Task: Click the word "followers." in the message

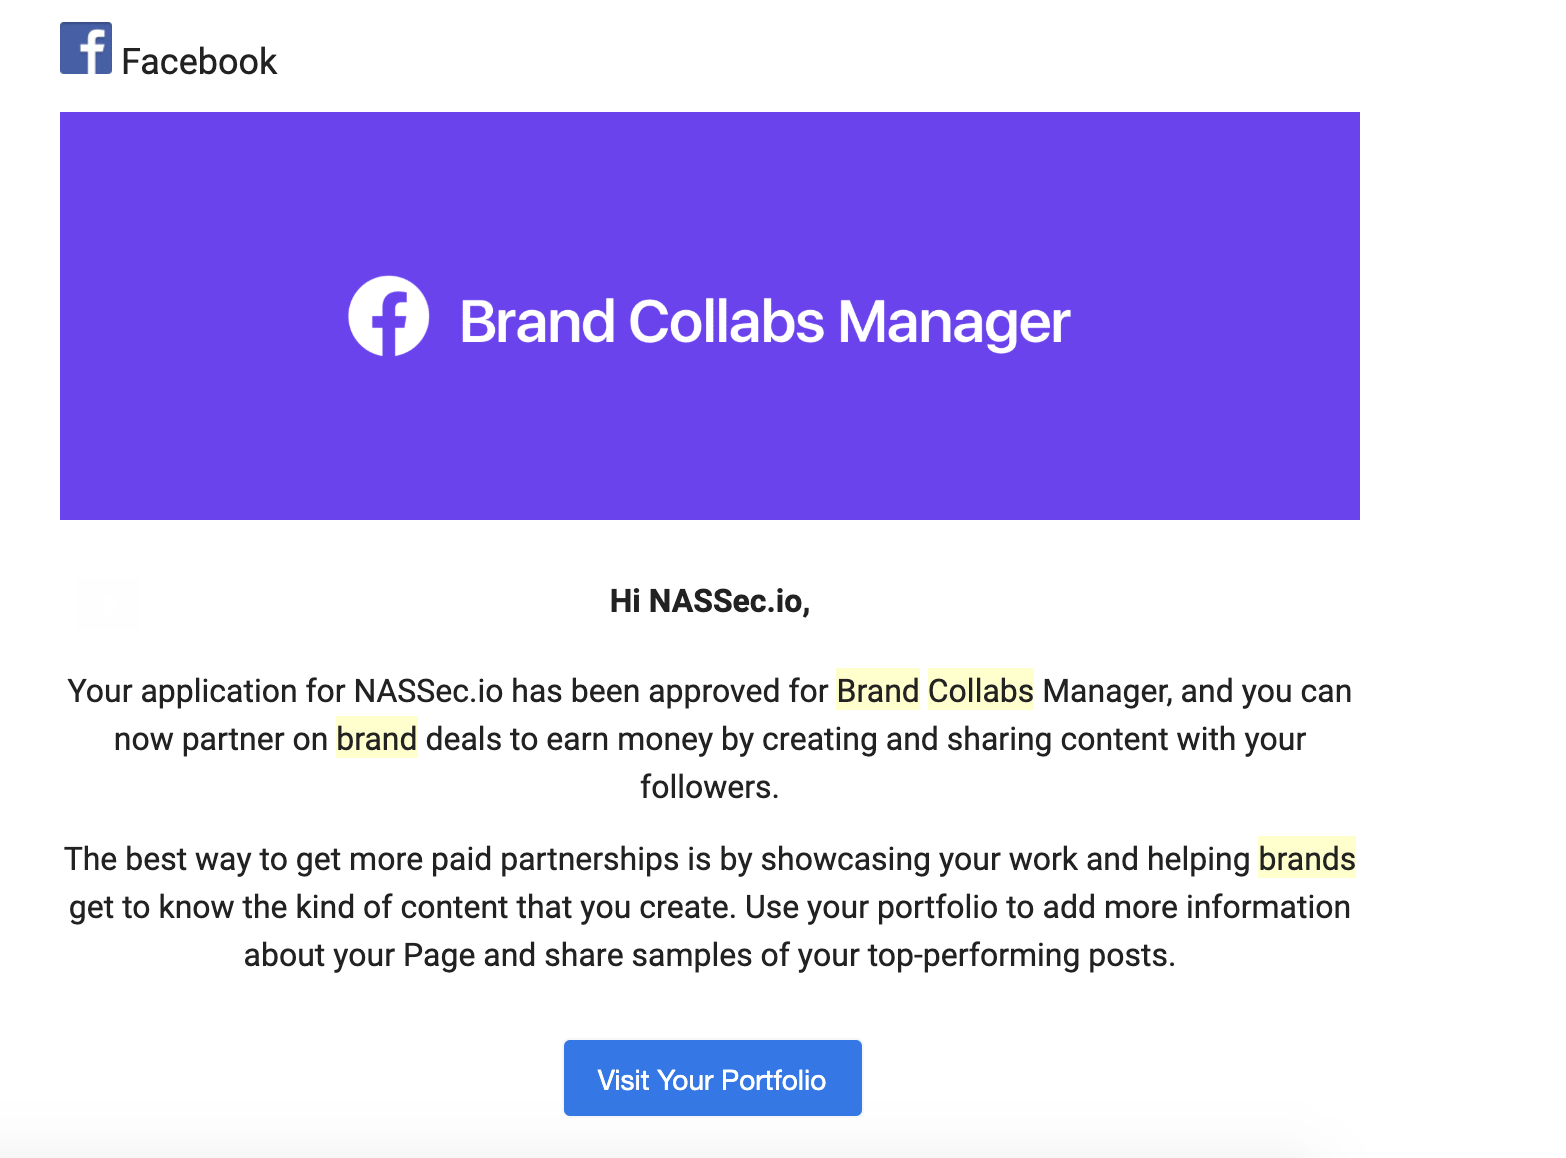Action: [709, 787]
